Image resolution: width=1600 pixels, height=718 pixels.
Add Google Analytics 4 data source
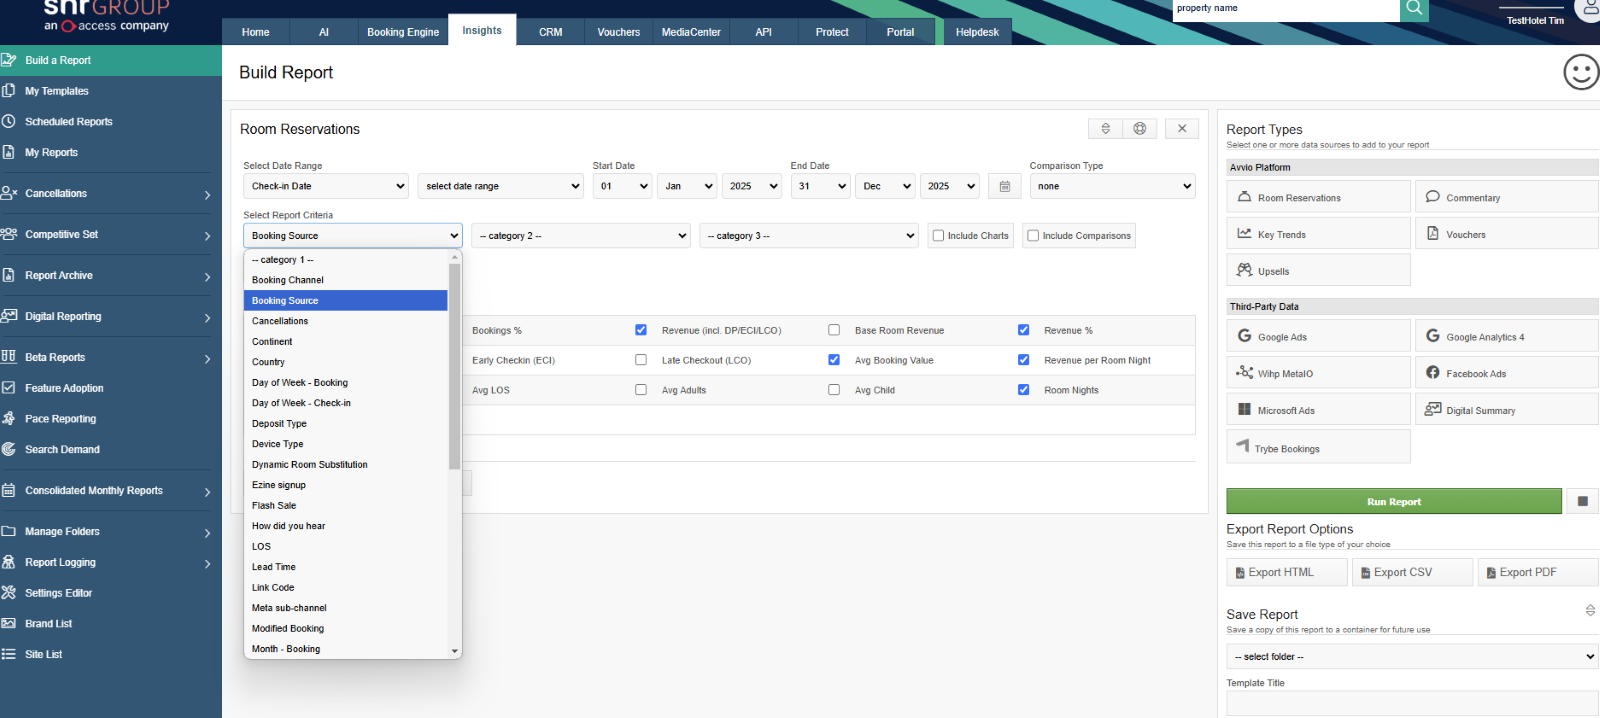click(1506, 336)
